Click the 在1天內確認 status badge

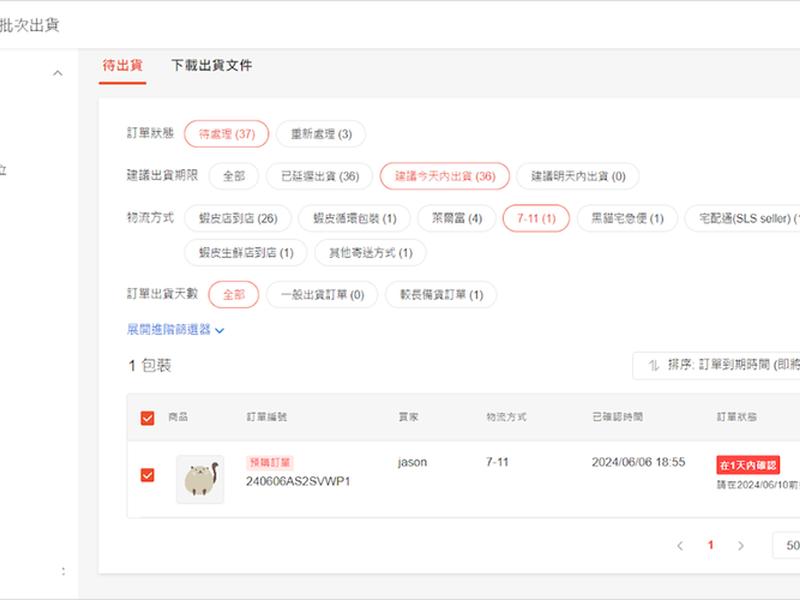[x=748, y=465]
